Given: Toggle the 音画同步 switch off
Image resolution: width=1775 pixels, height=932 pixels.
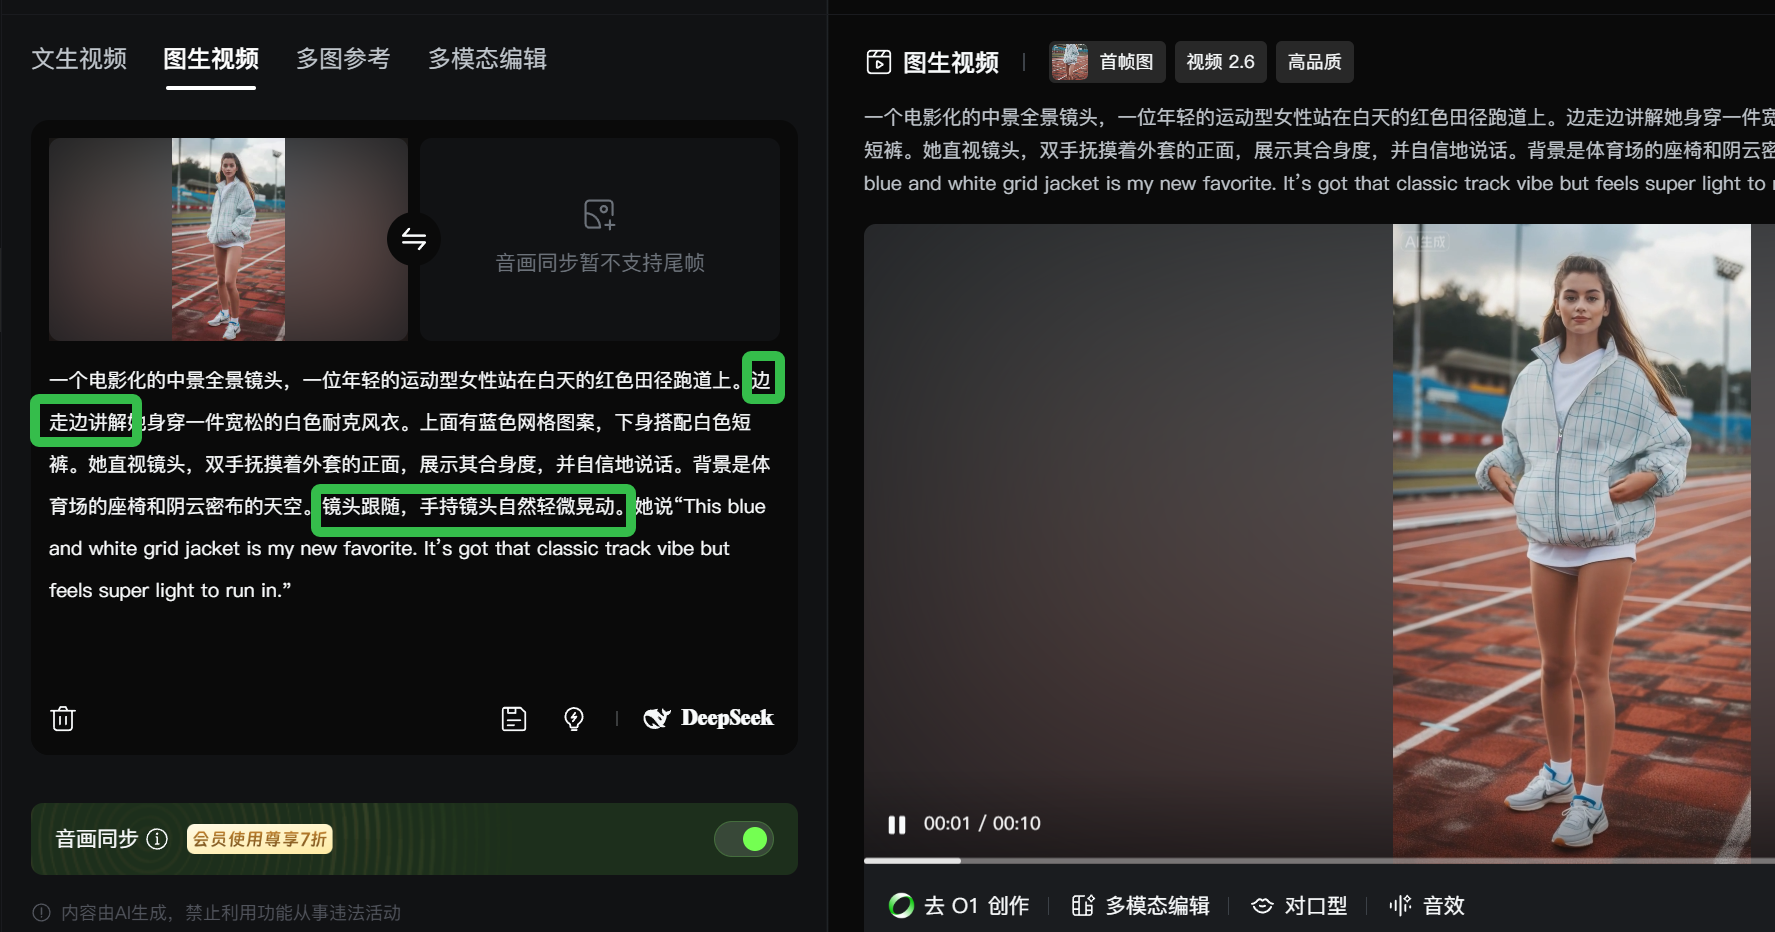Looking at the screenshot, I should pyautogui.click(x=743, y=839).
